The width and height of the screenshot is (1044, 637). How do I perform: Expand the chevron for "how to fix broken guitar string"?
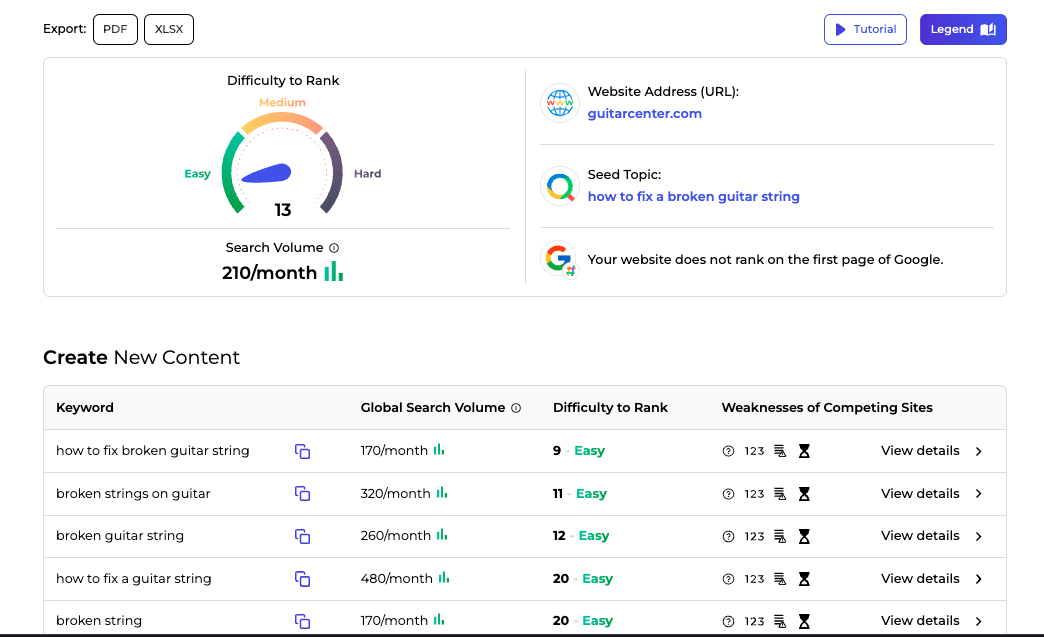pyautogui.click(x=978, y=451)
